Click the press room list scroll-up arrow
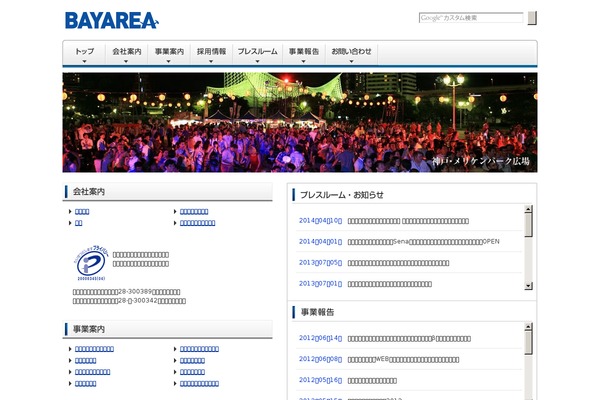This screenshot has height=400, width=600. (528, 209)
